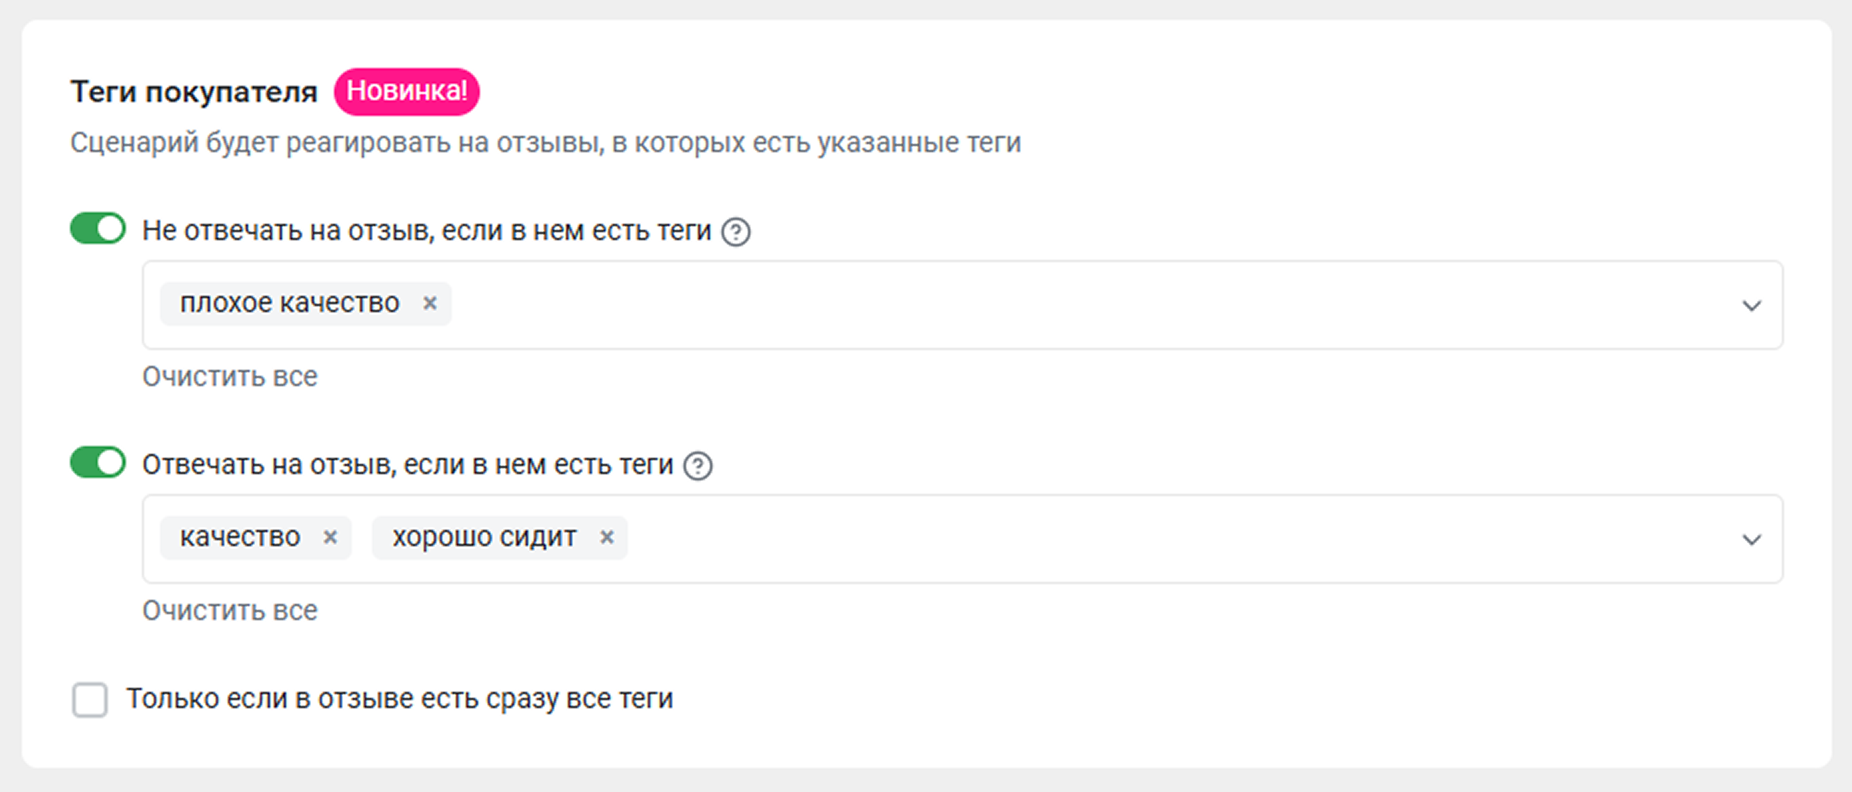This screenshot has width=1852, height=792.
Task: Check «Только если в отзыве есть сразу все теги»
Action: (90, 700)
